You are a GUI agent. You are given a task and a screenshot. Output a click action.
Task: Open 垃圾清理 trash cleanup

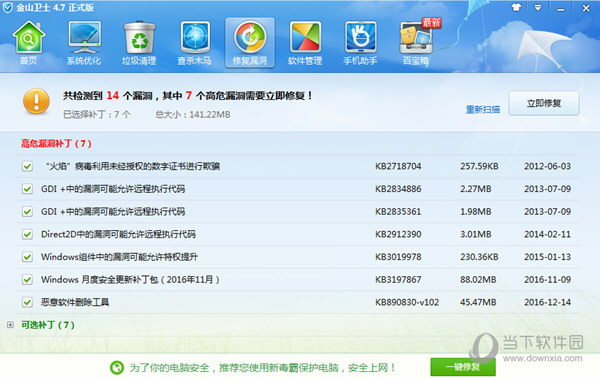tap(139, 43)
